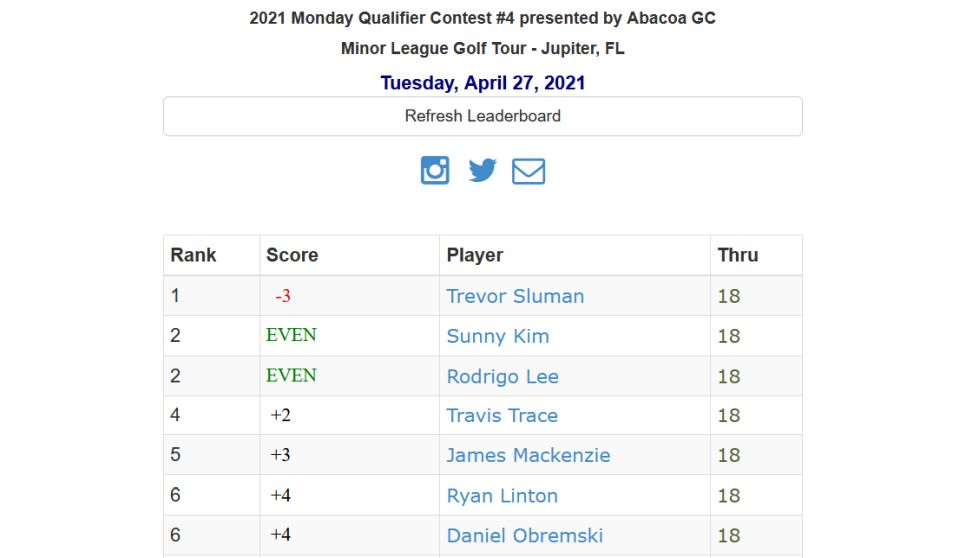
Task: Click the Rank column header
Action: (x=193, y=255)
